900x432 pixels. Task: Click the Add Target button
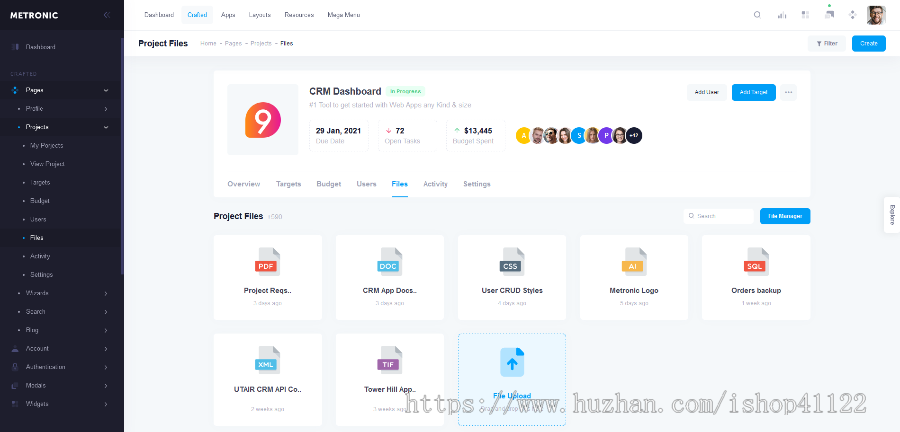(x=754, y=92)
